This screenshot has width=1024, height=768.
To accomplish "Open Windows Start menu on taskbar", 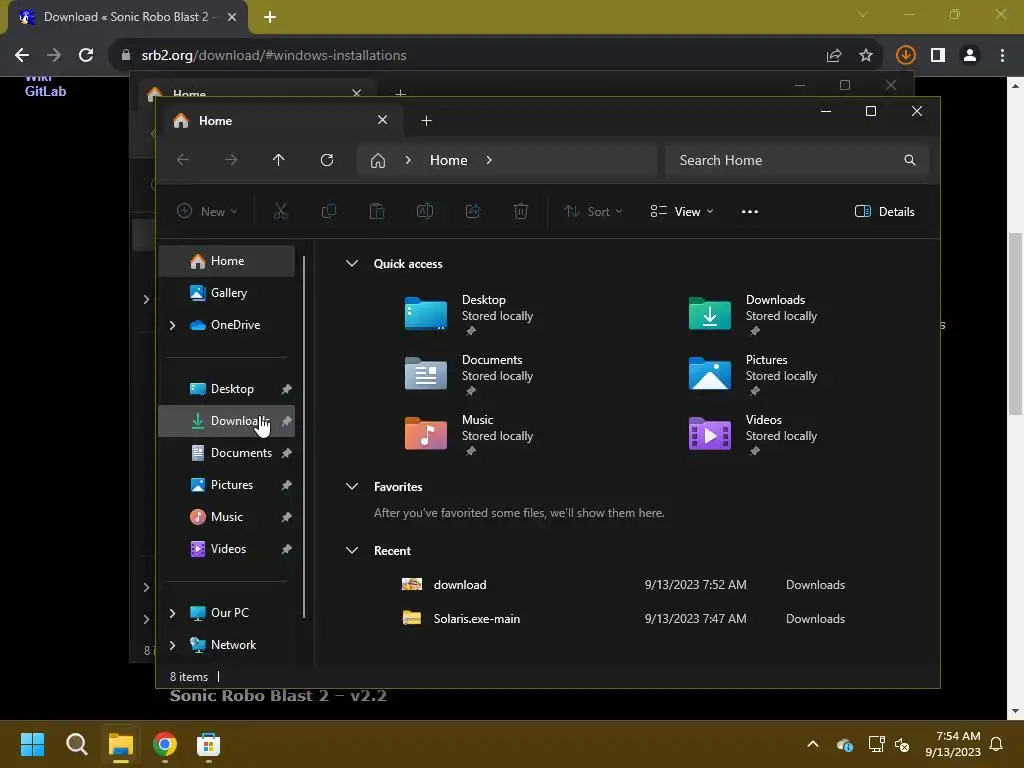I will point(32,744).
